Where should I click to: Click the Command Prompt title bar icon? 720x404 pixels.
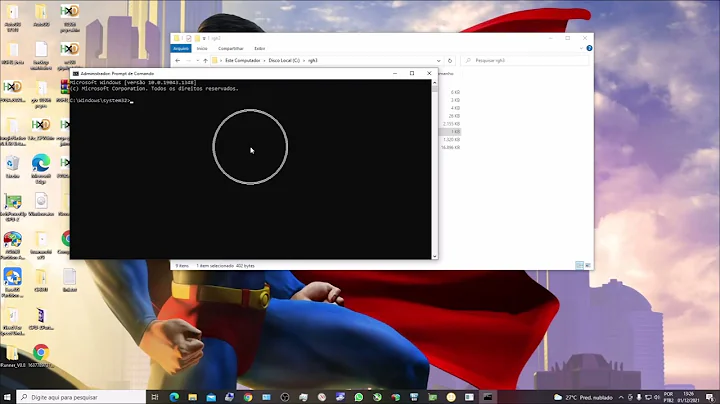[76, 73]
